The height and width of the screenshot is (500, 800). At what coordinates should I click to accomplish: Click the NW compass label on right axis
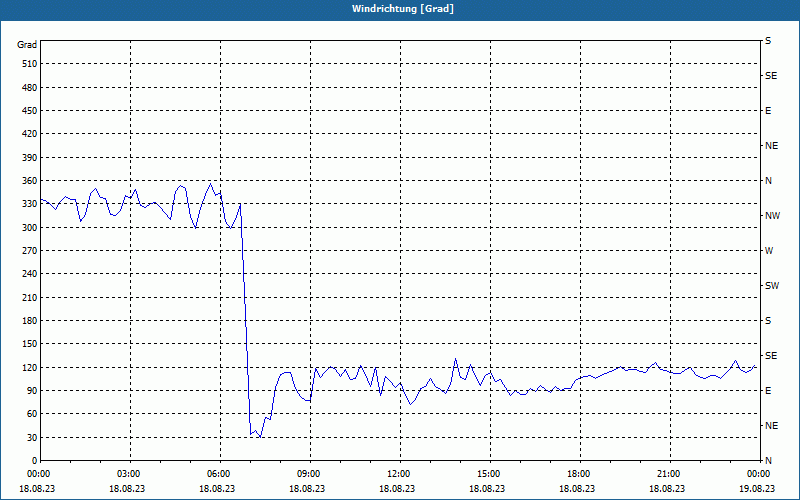tap(772, 216)
